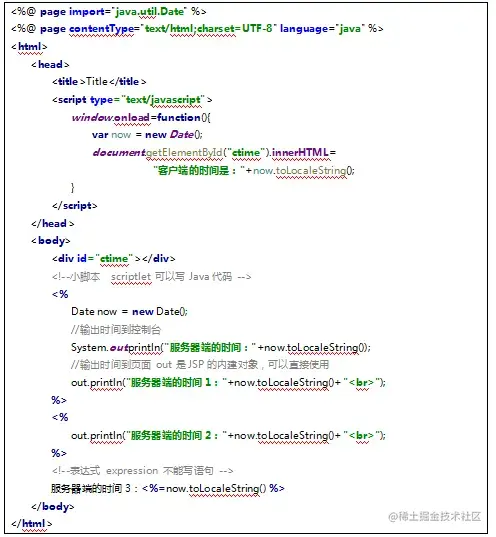
Task: Click the out.println line with '服务器端的时间 1'
Action: tap(228, 383)
